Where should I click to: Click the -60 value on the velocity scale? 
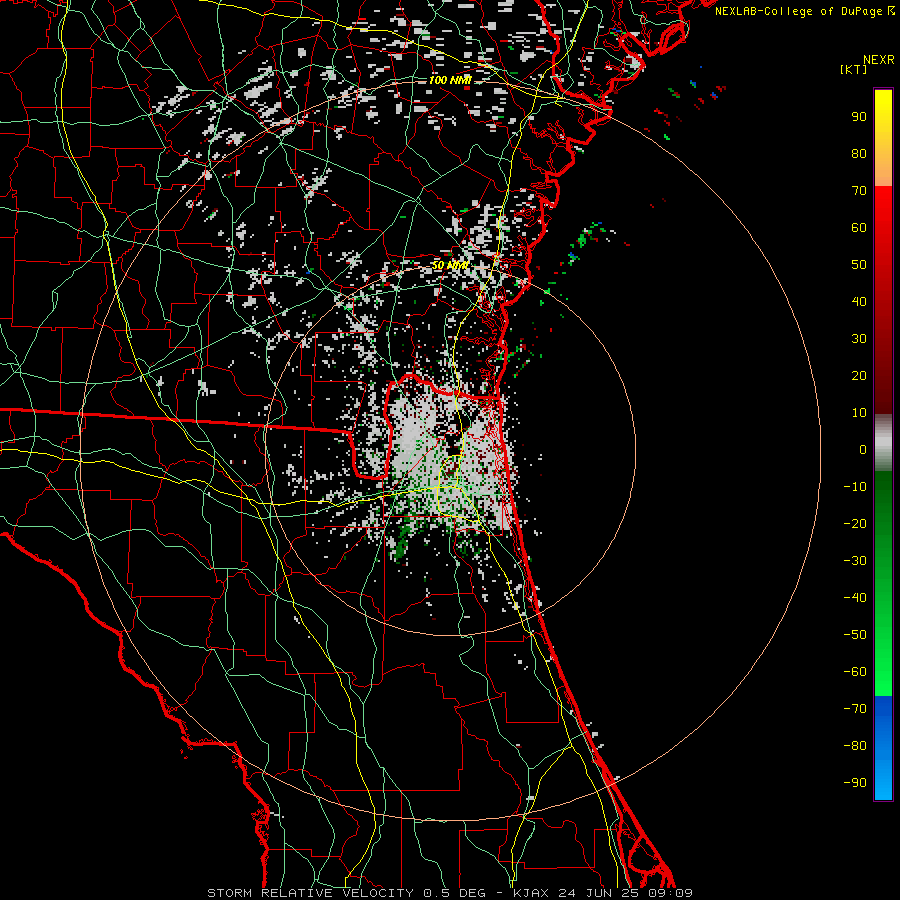[x=855, y=672]
